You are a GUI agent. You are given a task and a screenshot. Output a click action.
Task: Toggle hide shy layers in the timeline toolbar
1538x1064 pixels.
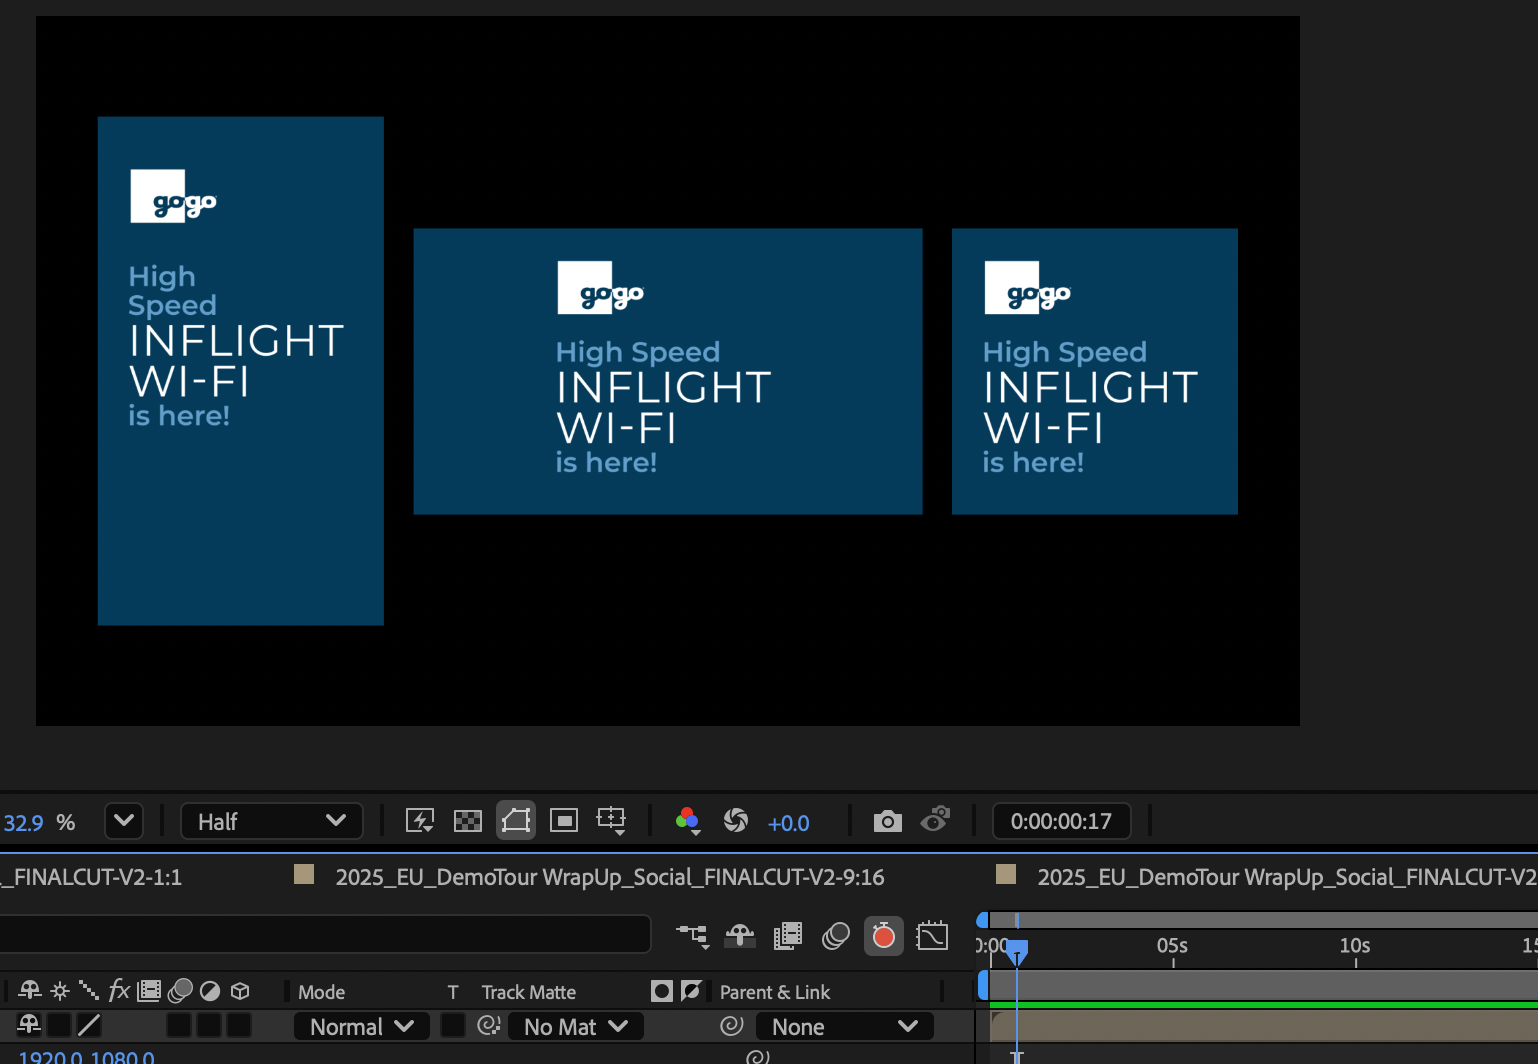pyautogui.click(x=740, y=936)
